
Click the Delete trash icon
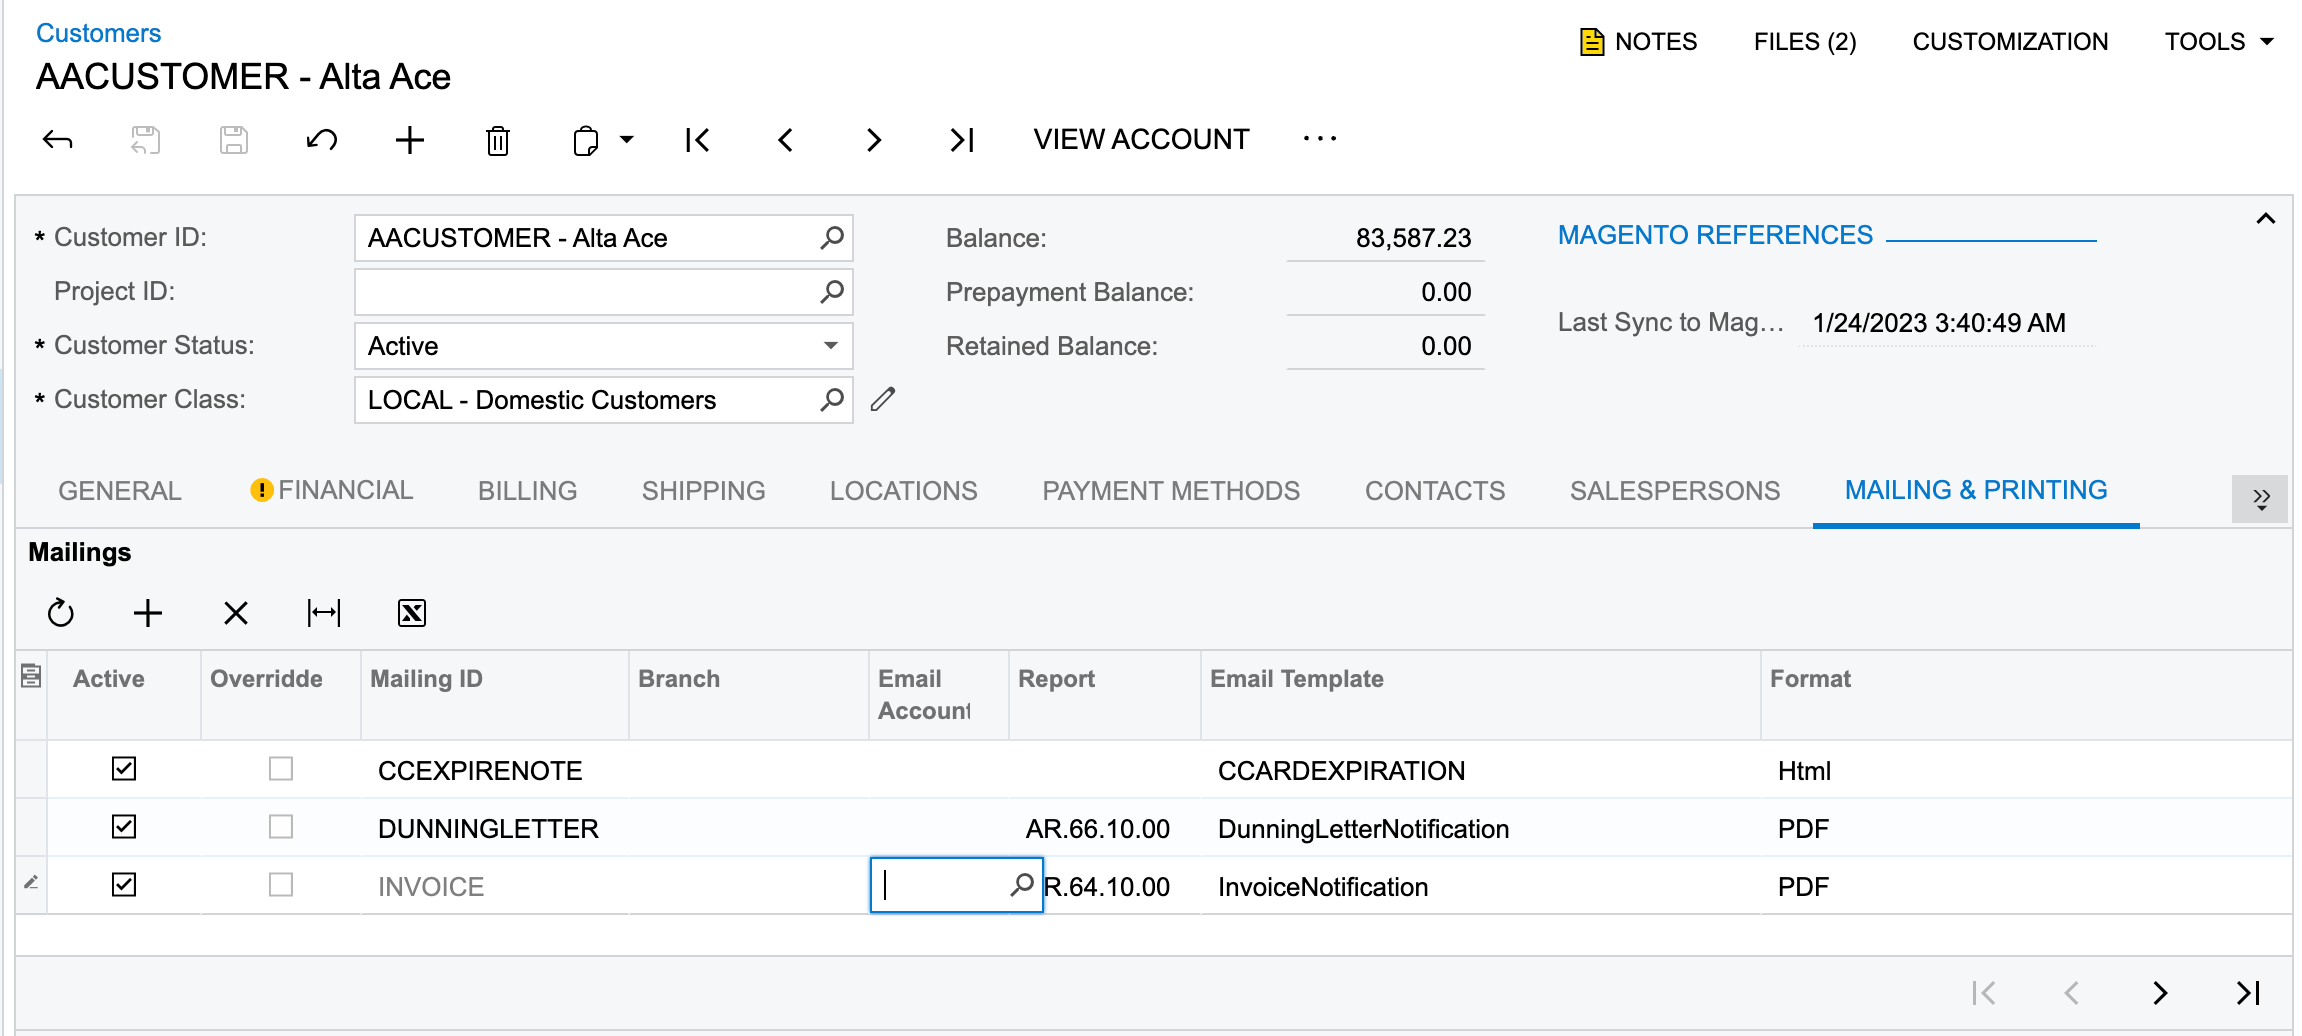pos(498,140)
